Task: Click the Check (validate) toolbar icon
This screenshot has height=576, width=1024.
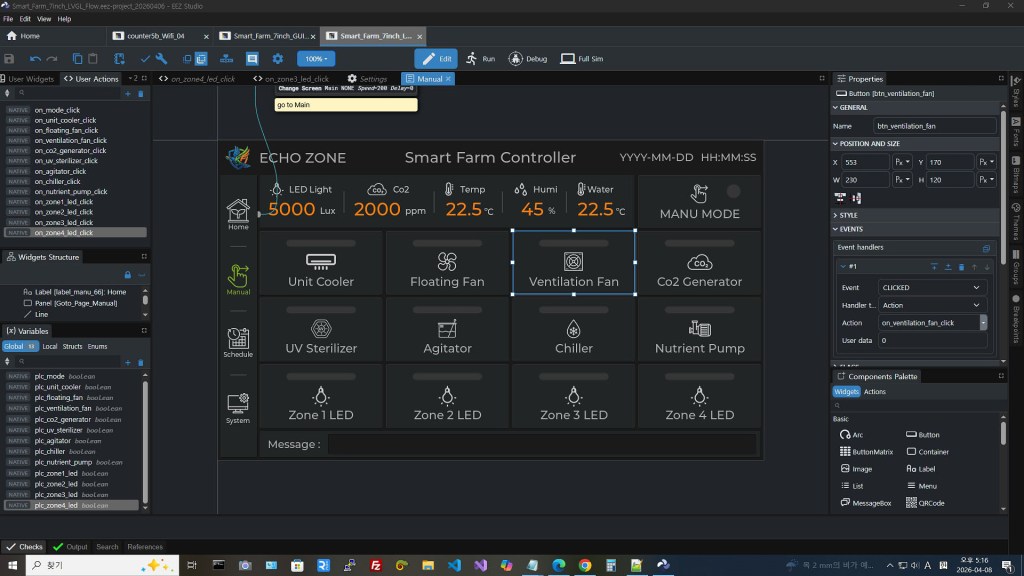Action: (146, 59)
